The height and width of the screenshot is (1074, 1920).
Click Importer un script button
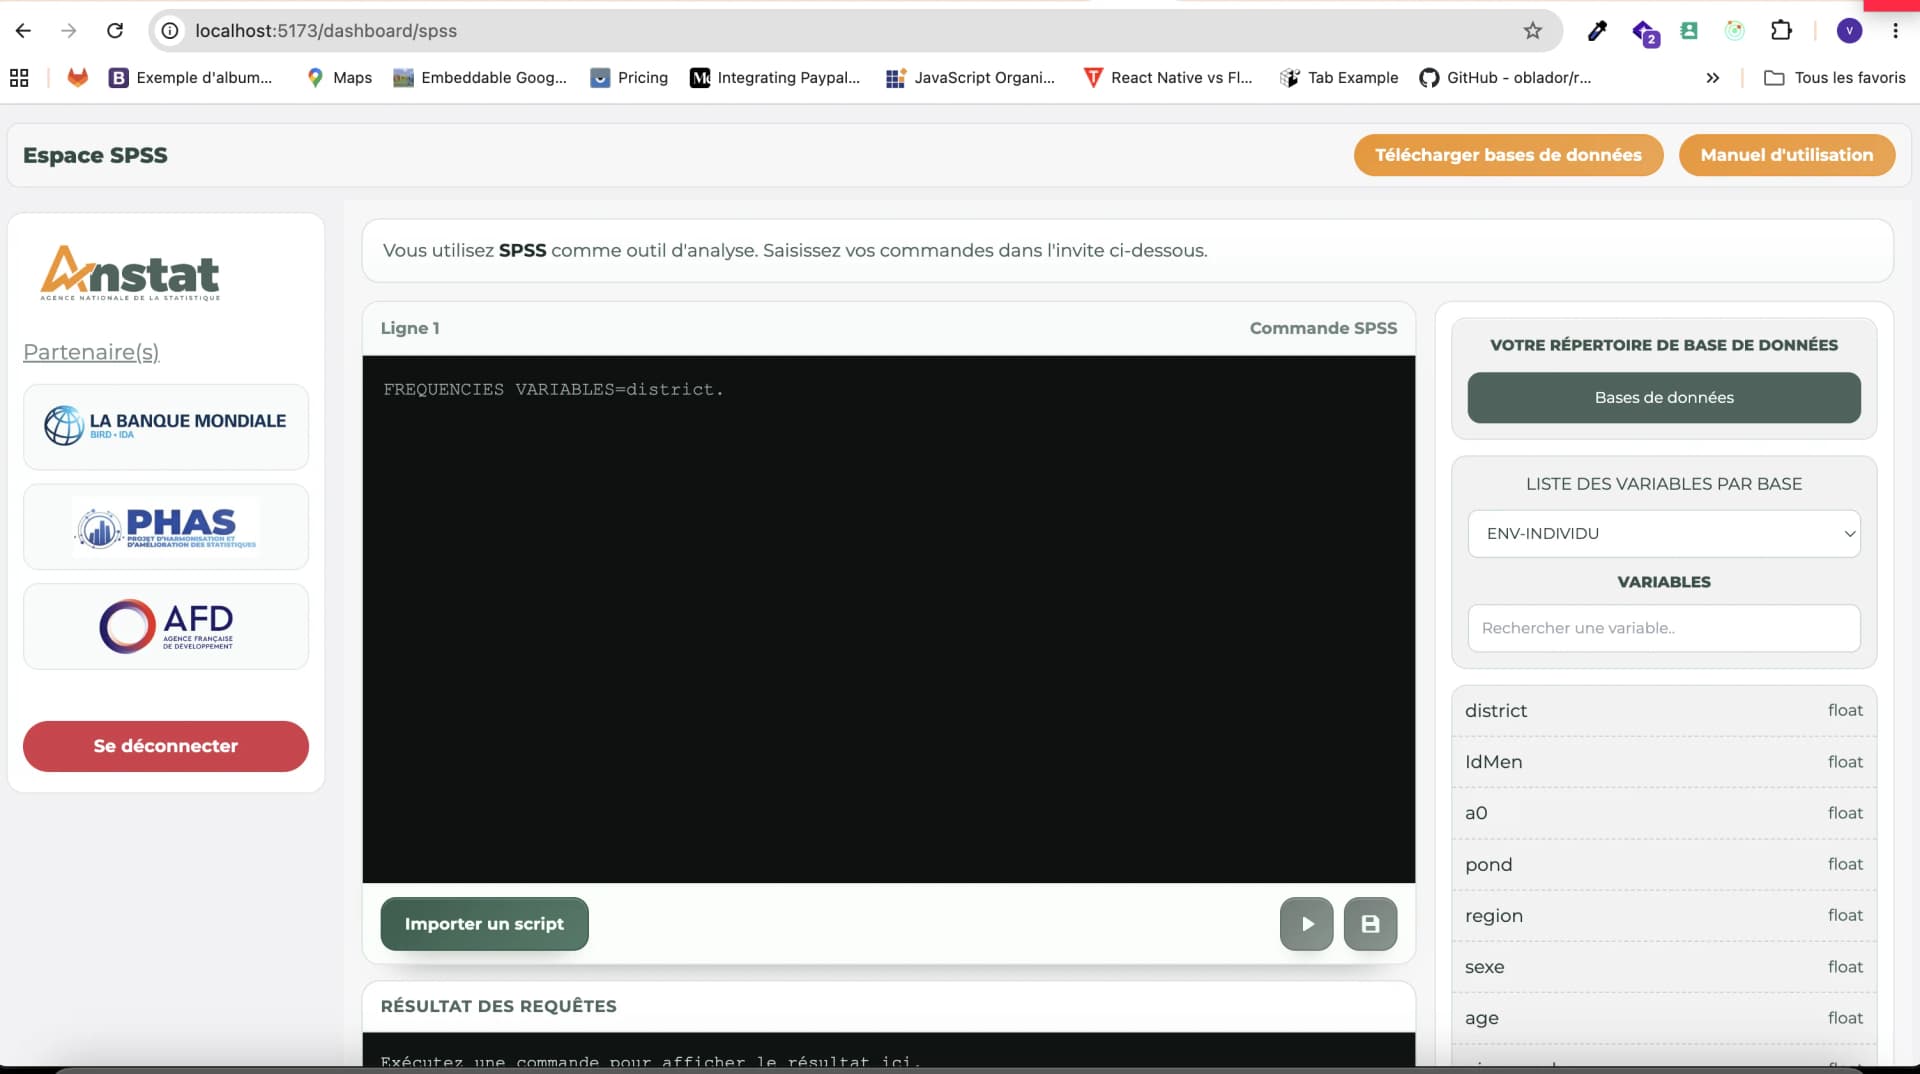[x=484, y=924]
